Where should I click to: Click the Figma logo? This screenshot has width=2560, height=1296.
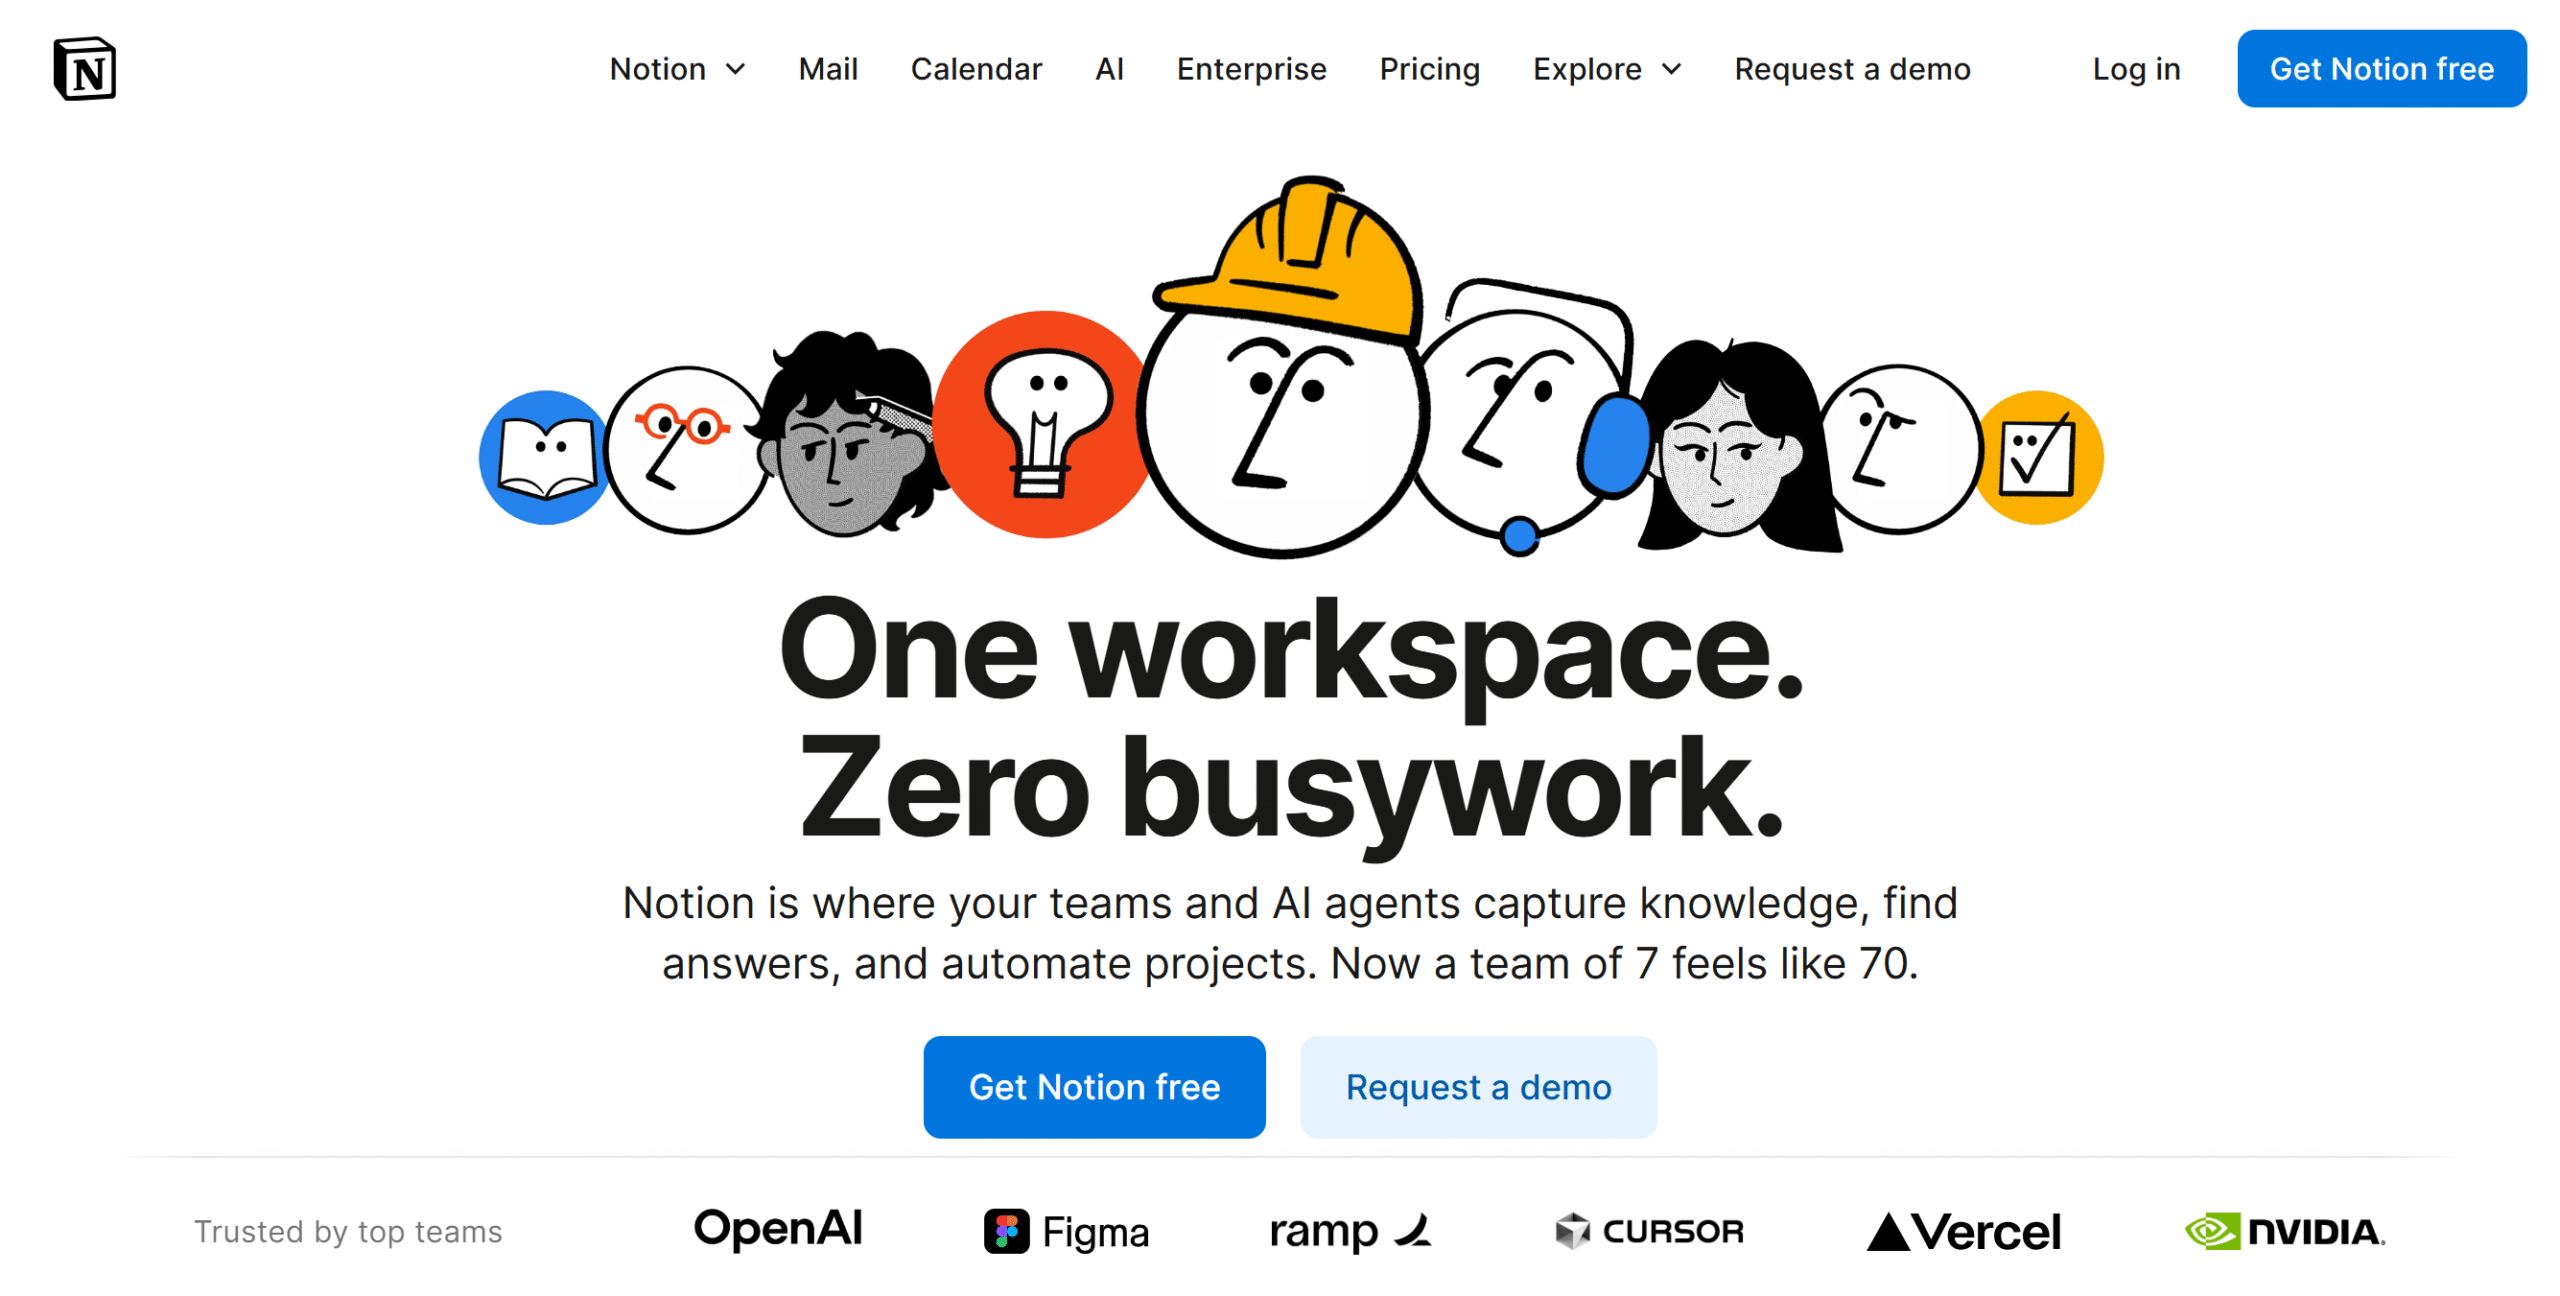point(1065,1231)
